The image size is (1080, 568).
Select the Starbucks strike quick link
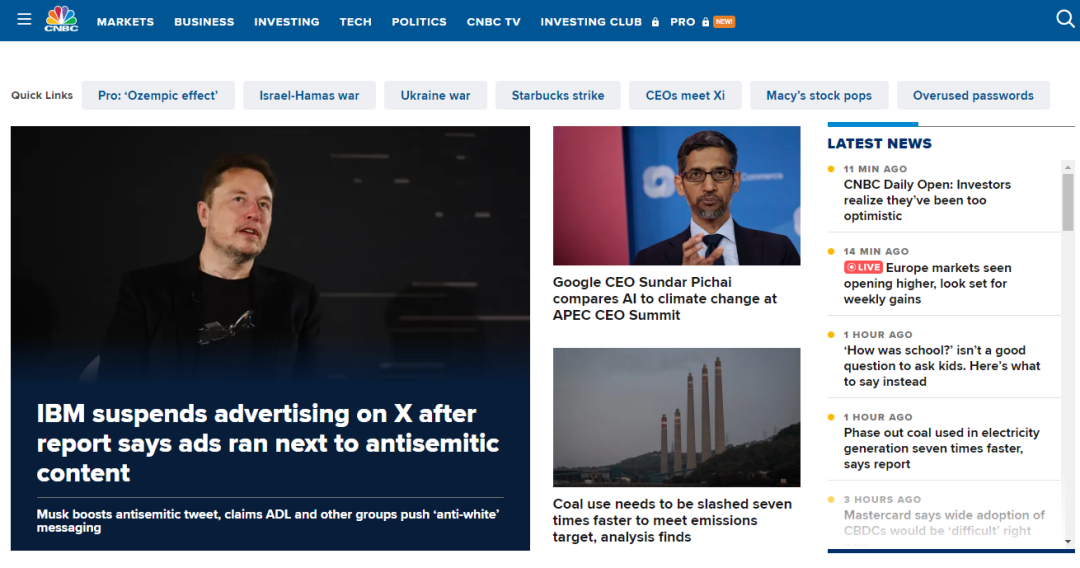[x=558, y=96]
